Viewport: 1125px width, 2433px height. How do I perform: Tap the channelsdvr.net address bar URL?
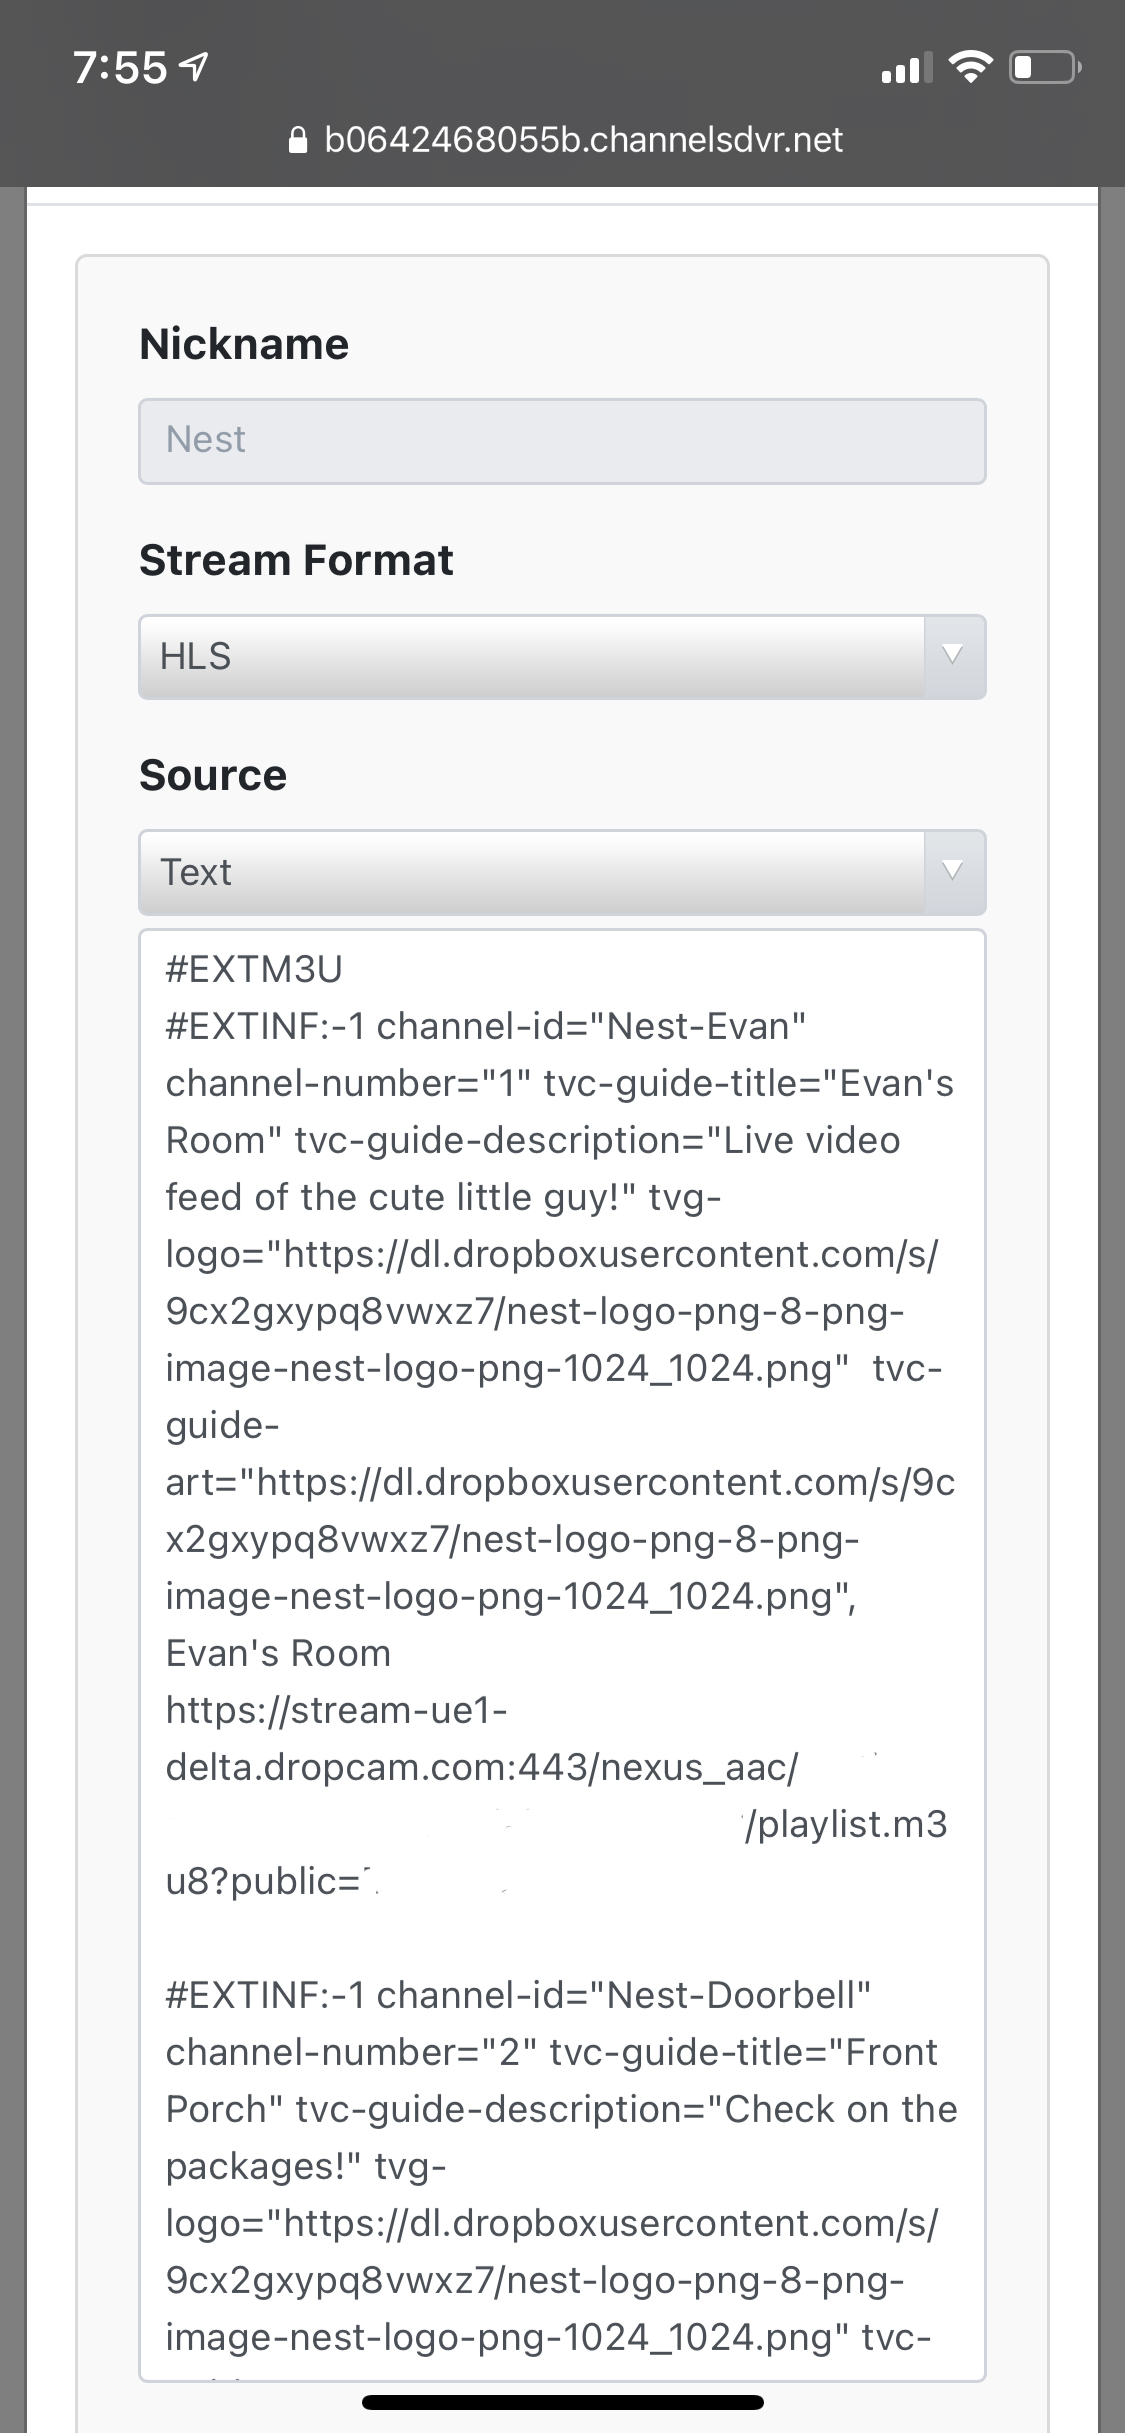click(x=583, y=140)
